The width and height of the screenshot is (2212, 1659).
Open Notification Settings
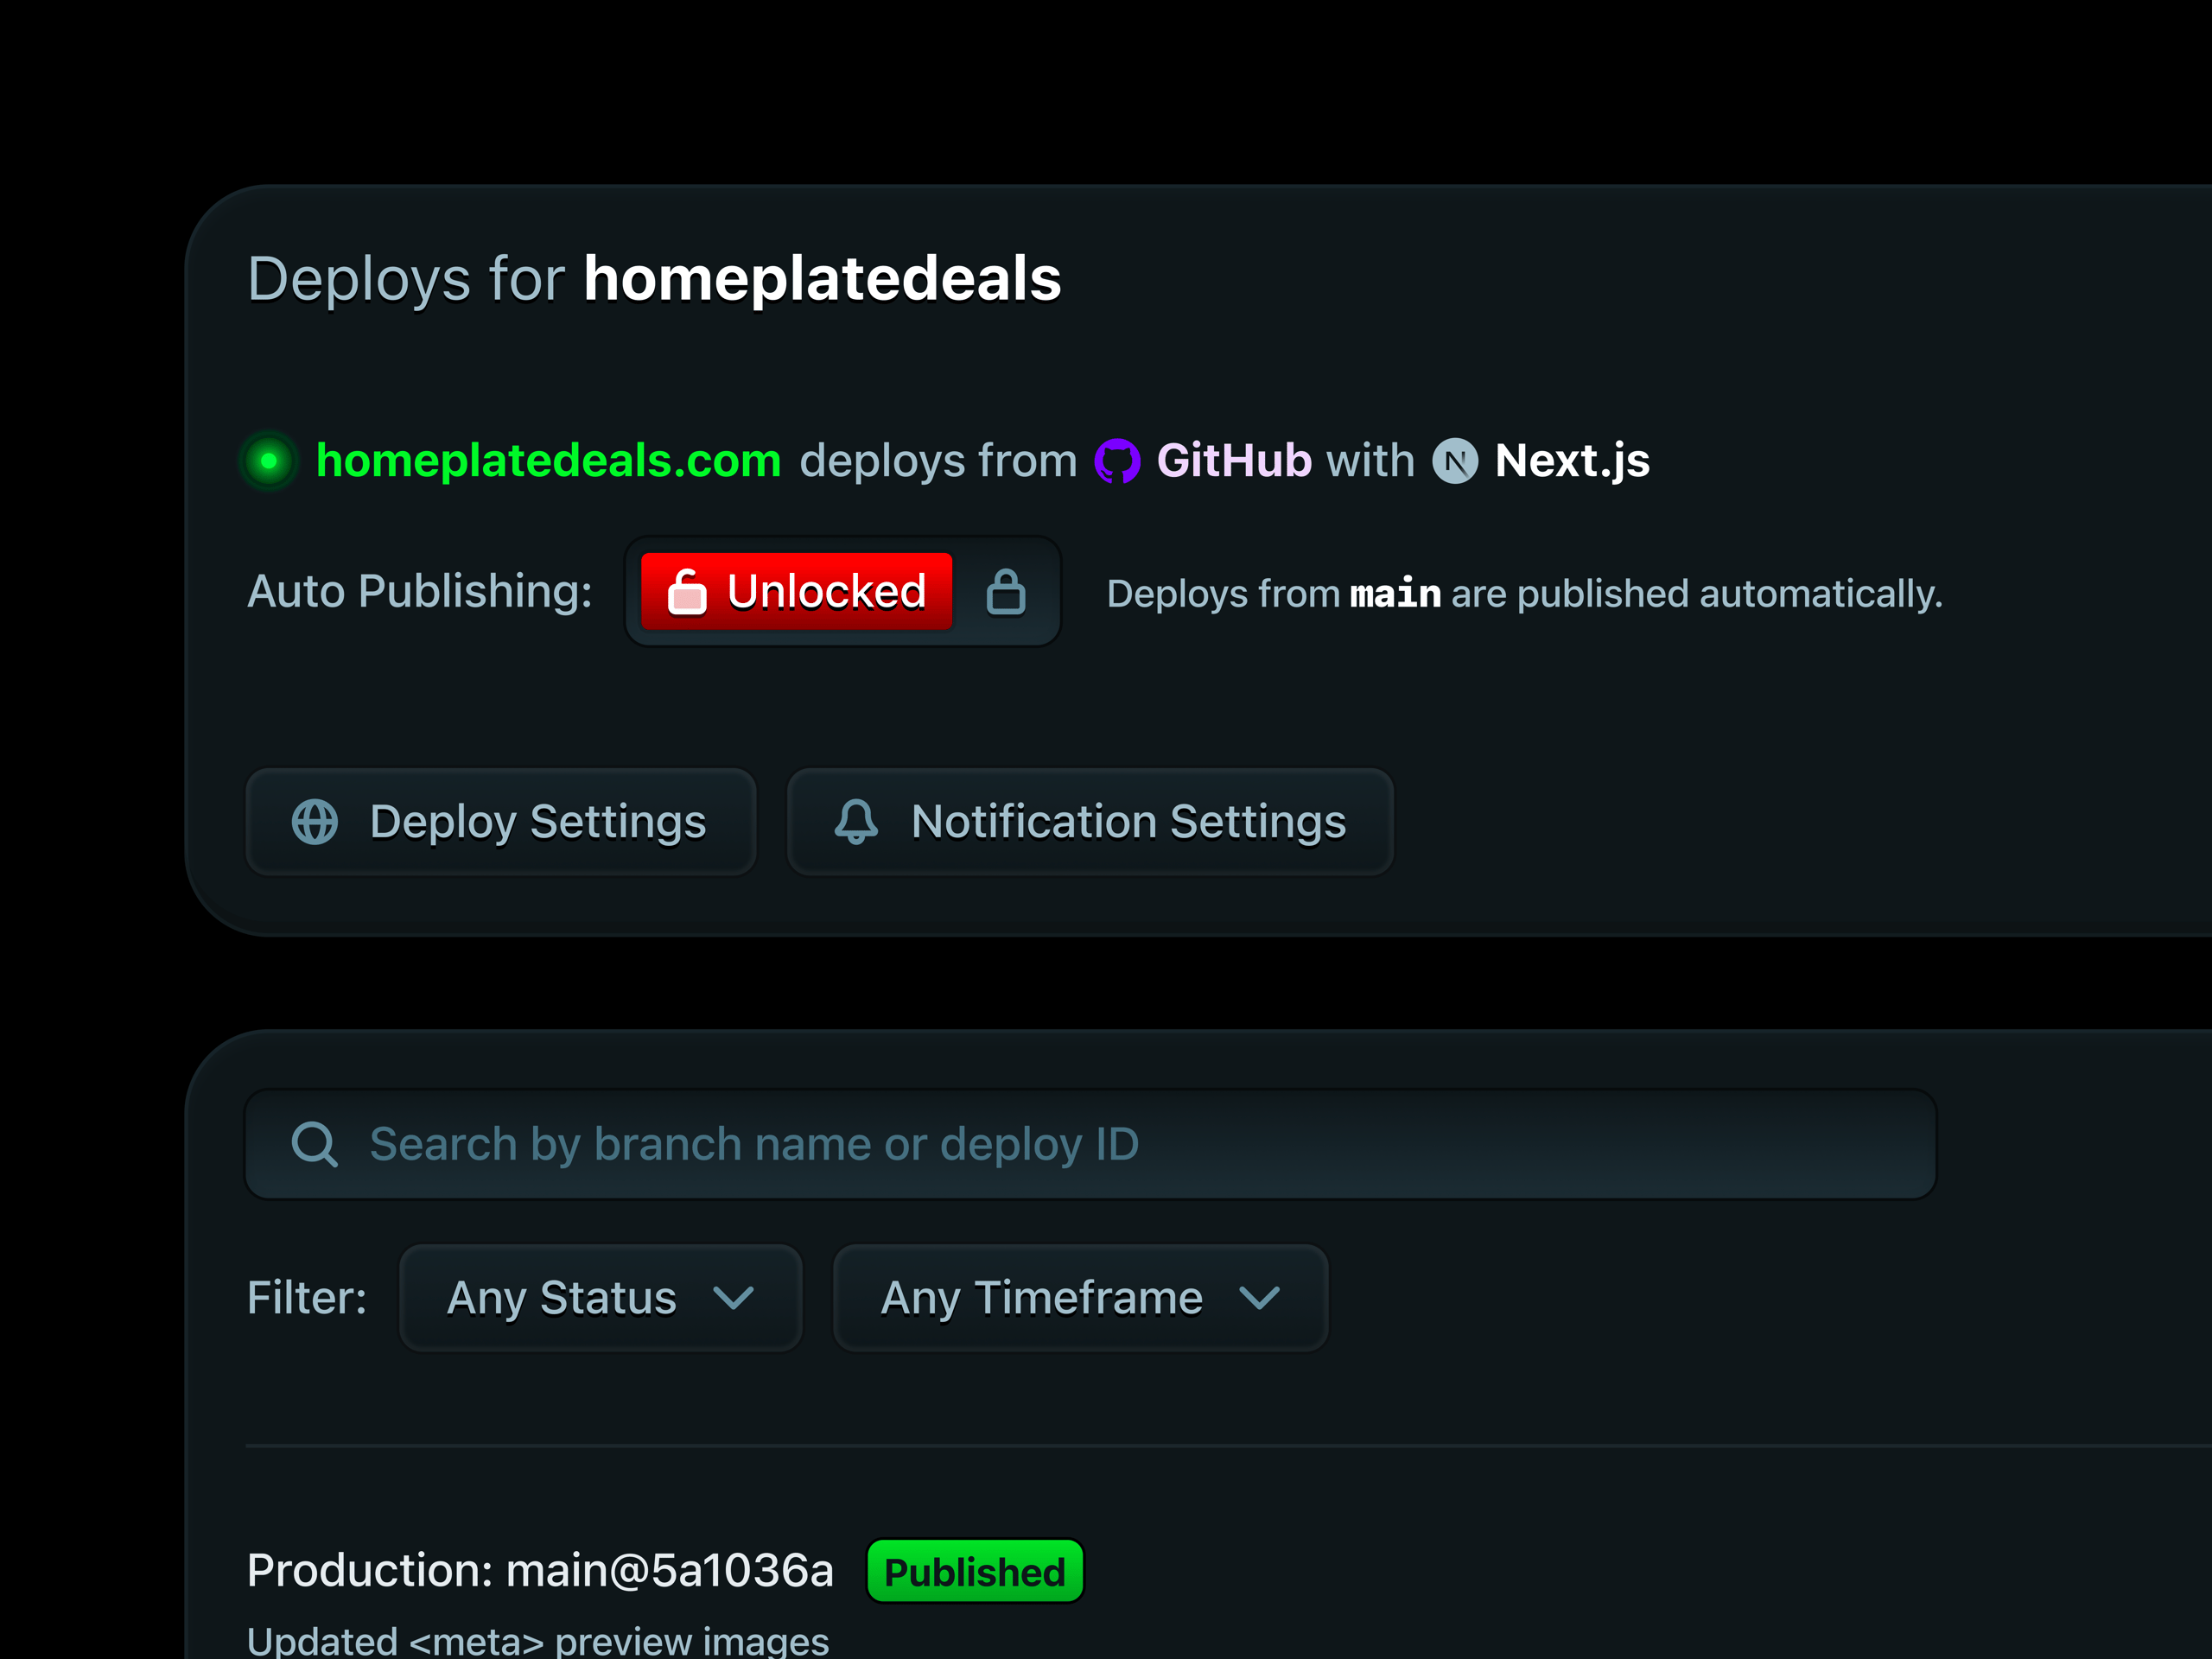(1090, 822)
